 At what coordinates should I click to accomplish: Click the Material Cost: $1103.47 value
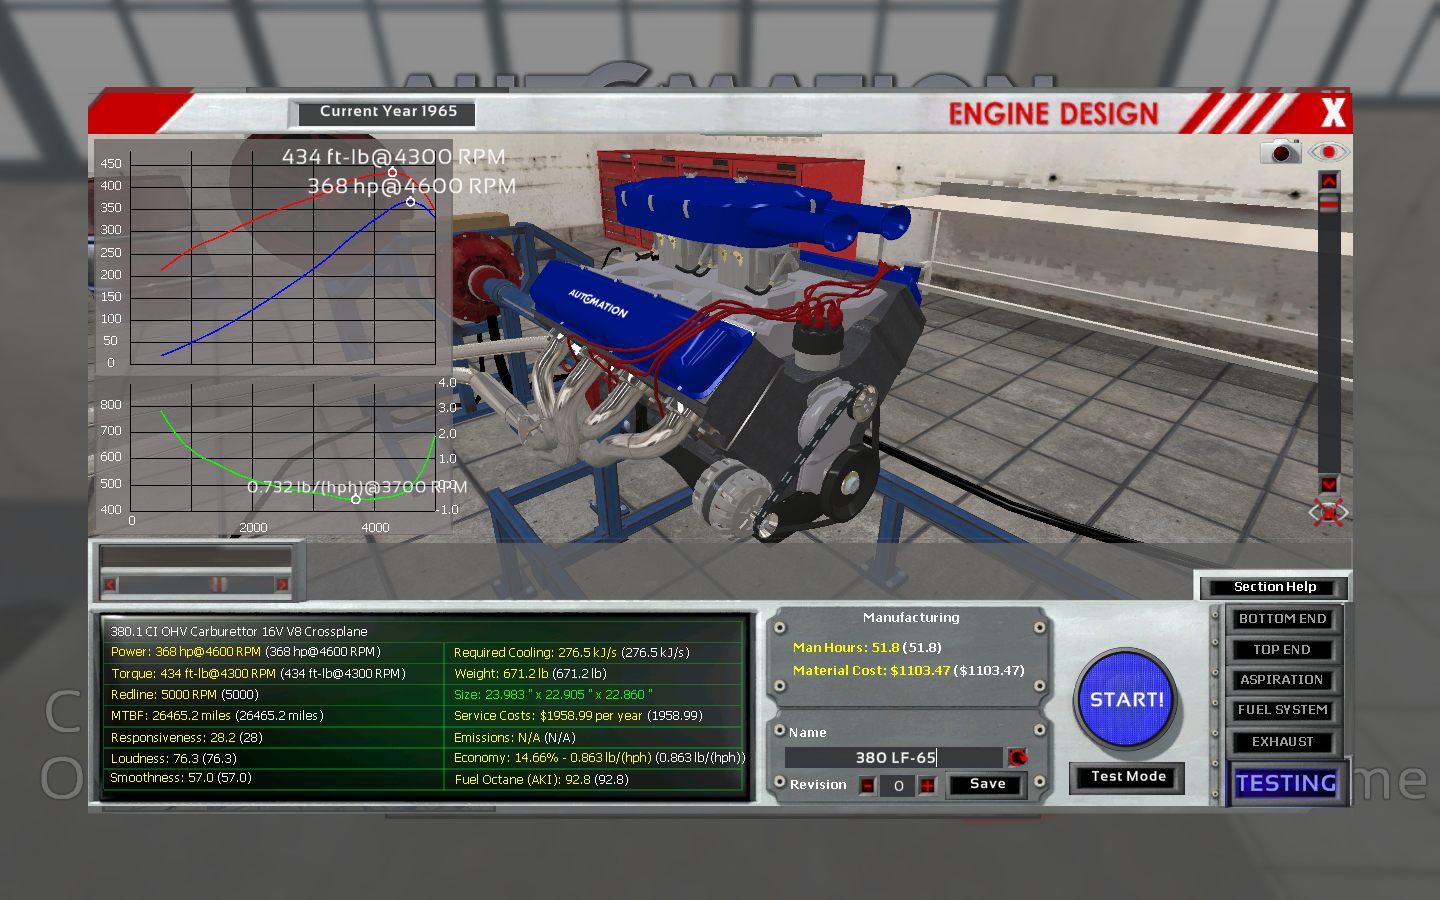point(908,671)
